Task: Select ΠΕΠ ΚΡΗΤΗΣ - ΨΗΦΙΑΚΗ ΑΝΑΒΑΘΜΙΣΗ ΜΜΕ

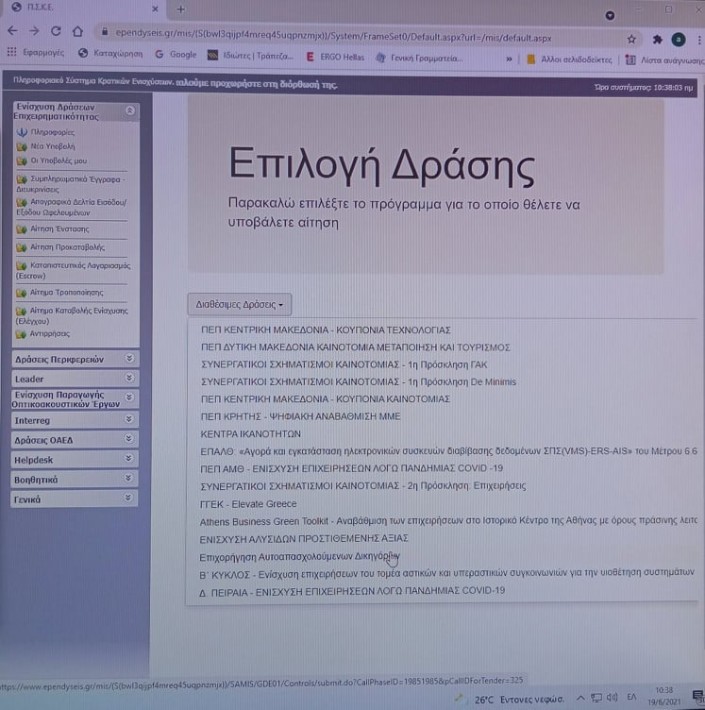Action: point(300,416)
